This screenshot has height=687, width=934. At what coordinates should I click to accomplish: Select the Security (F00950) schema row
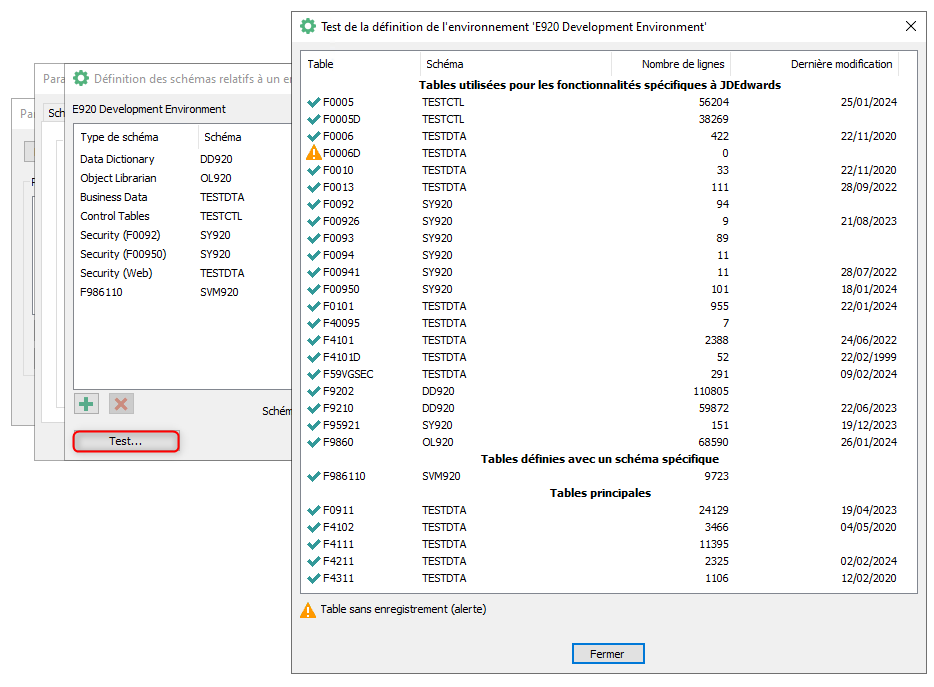[x=182, y=254]
